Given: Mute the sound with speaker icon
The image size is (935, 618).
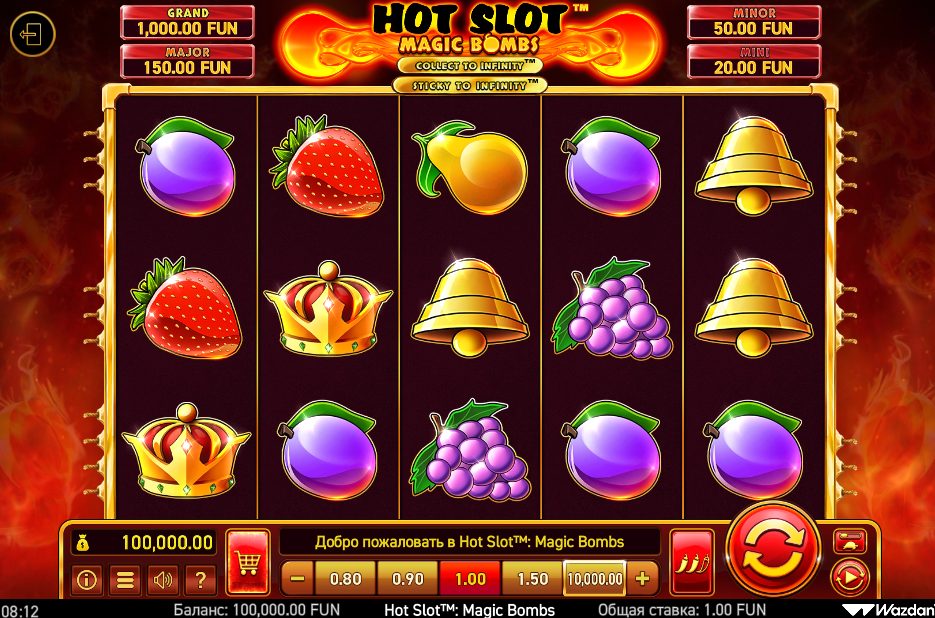Looking at the screenshot, I should pos(162,579).
